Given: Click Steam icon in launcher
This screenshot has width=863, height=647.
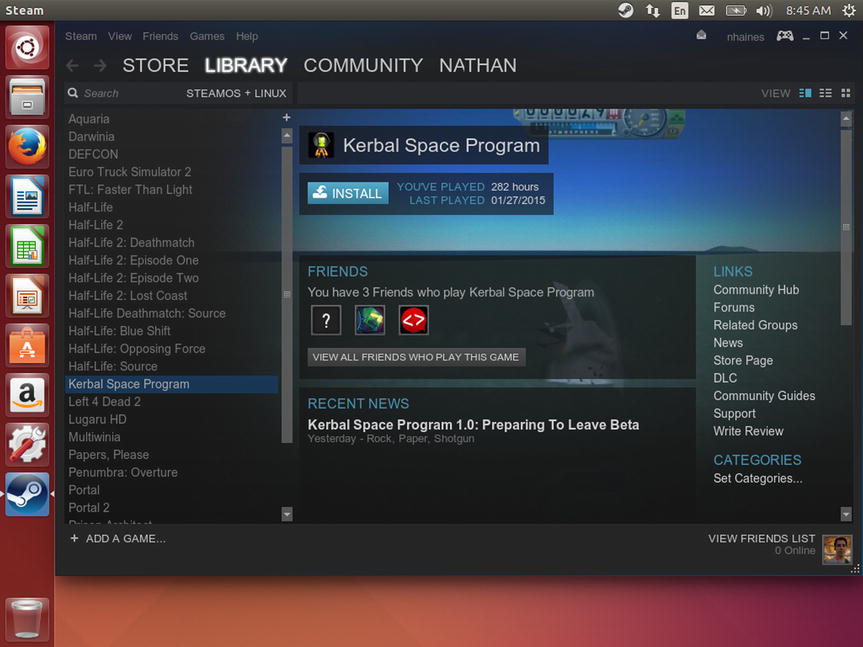Looking at the screenshot, I should (x=27, y=494).
